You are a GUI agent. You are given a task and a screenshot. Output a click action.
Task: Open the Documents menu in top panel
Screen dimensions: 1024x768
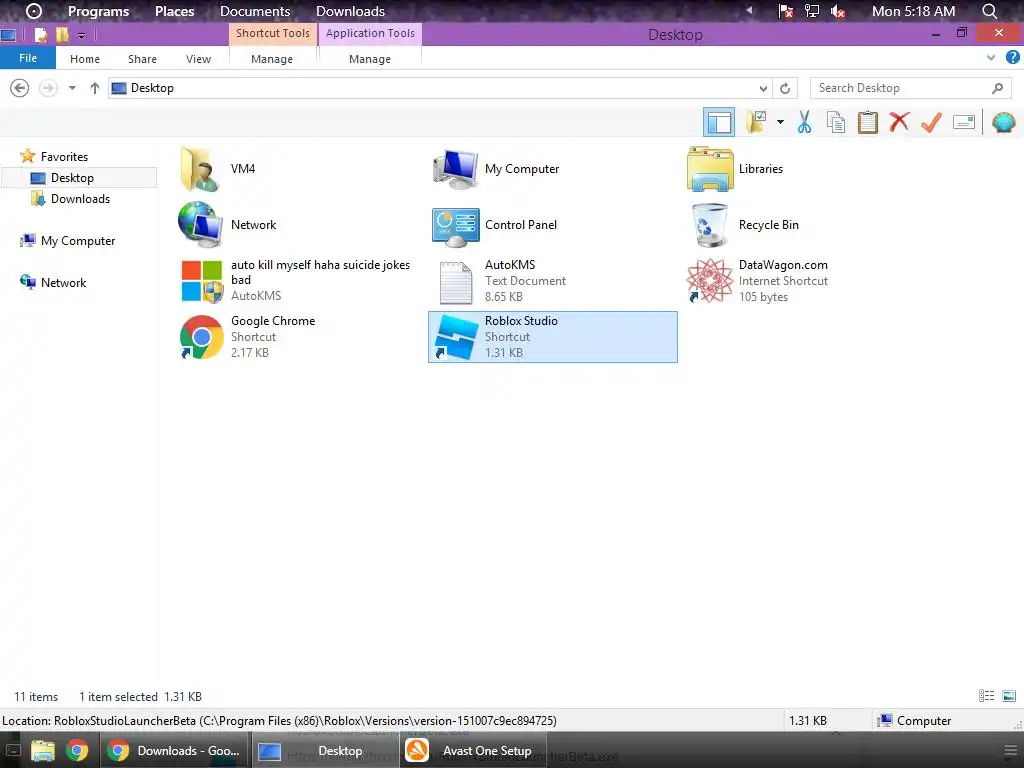pos(255,11)
